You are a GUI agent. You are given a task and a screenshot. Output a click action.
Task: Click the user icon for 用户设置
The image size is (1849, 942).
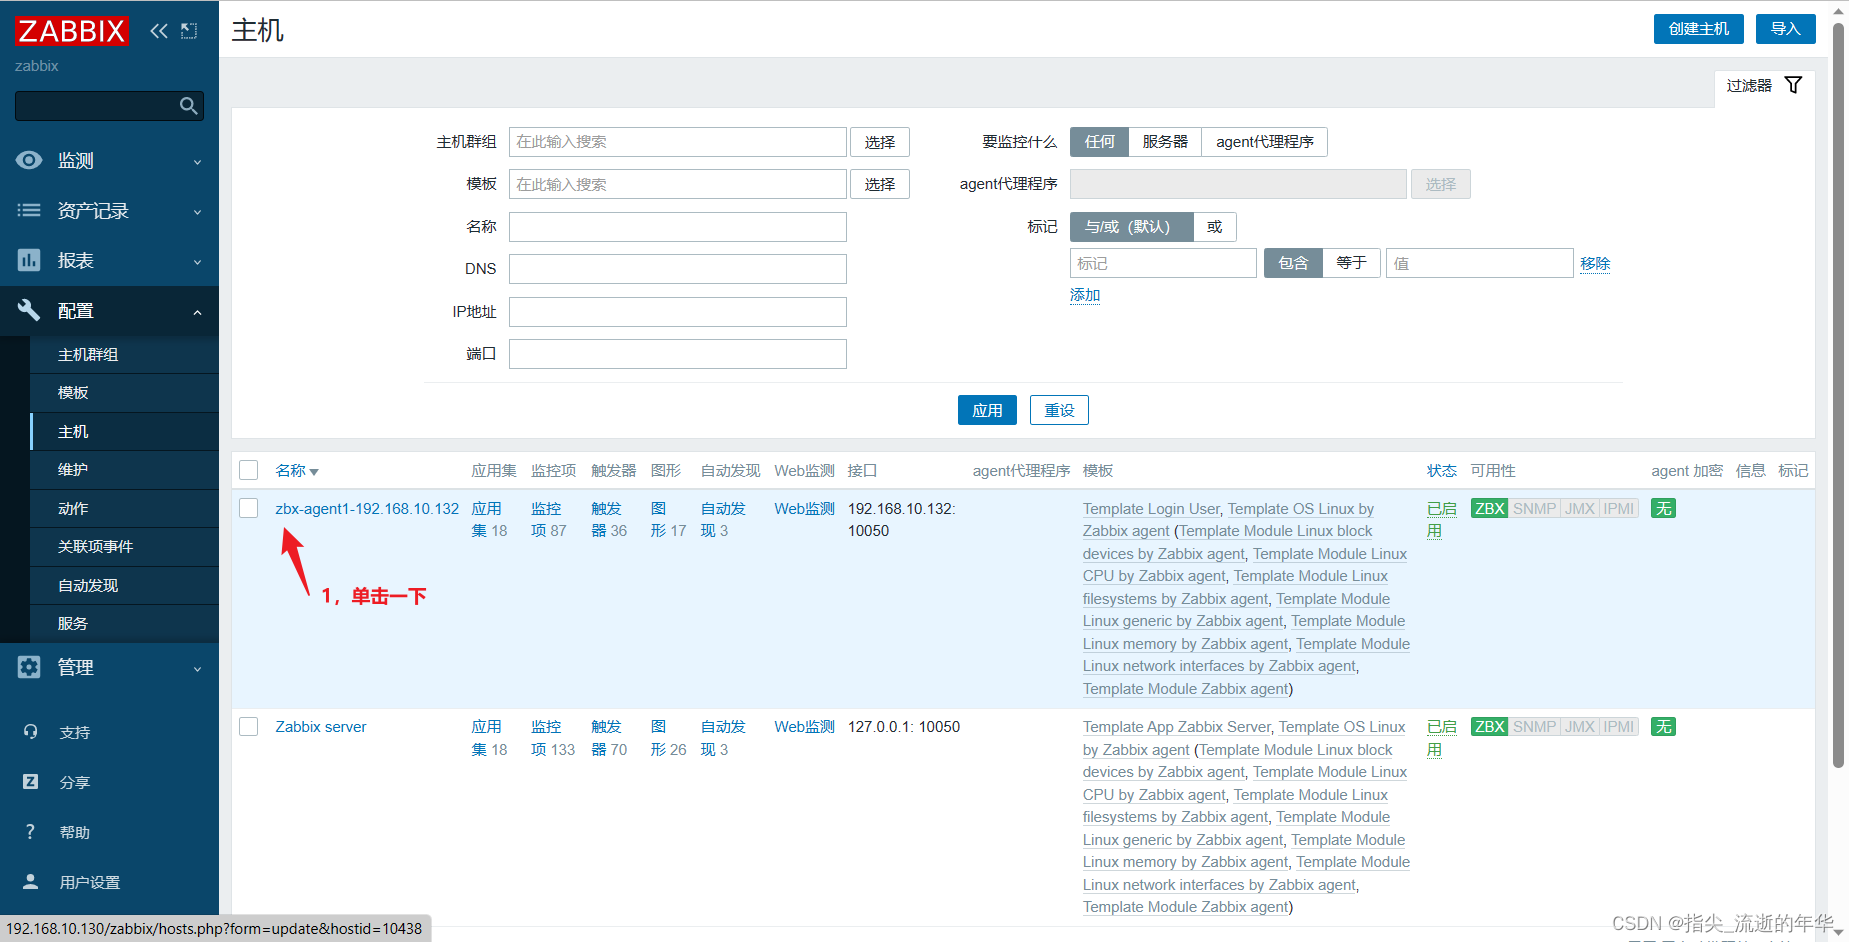(30, 882)
